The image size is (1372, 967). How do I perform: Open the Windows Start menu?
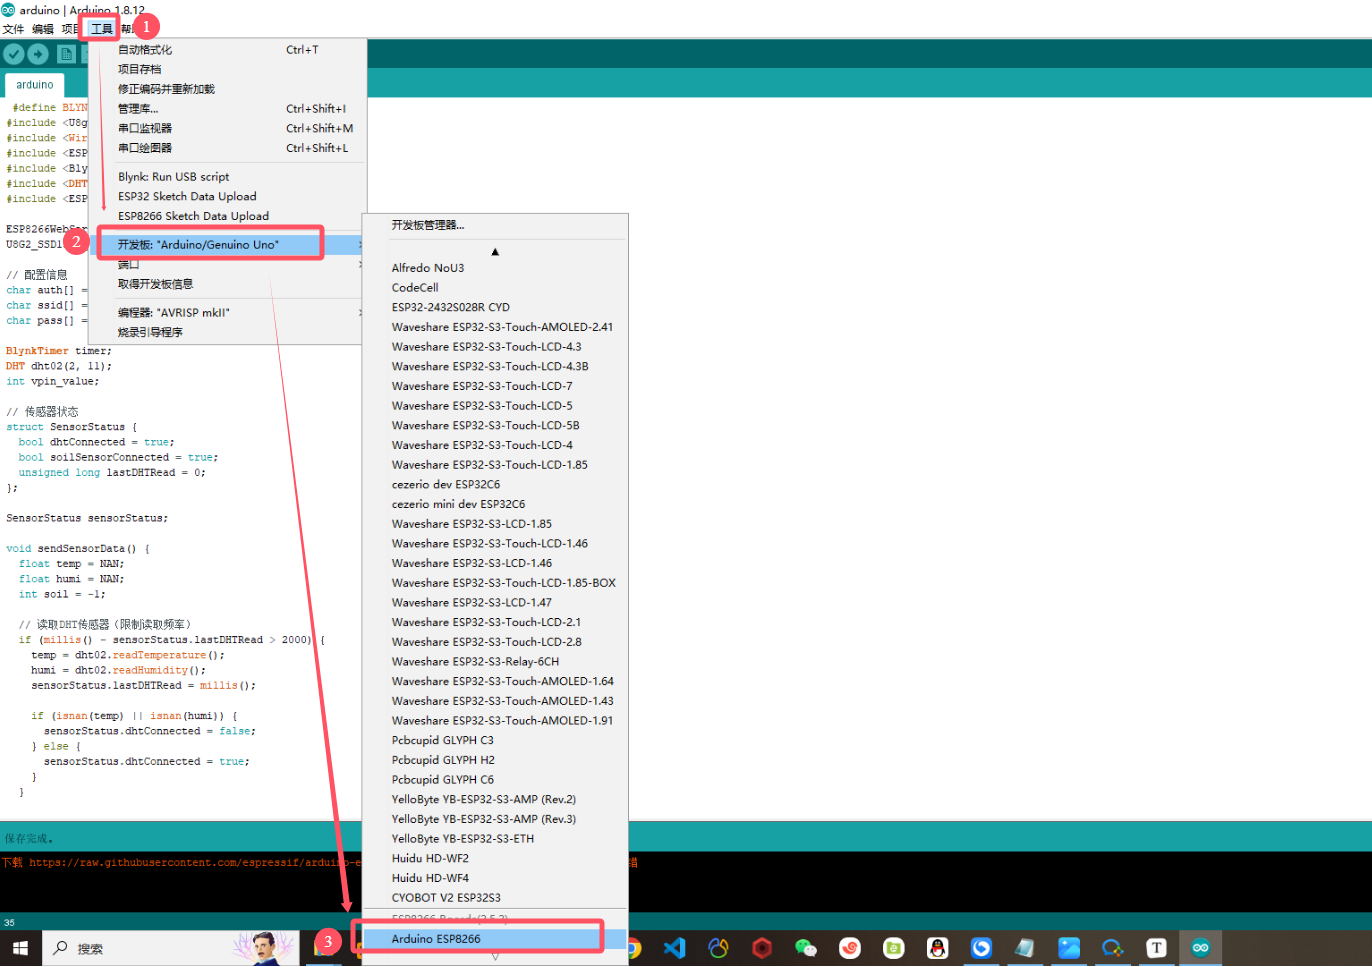tap(20, 948)
